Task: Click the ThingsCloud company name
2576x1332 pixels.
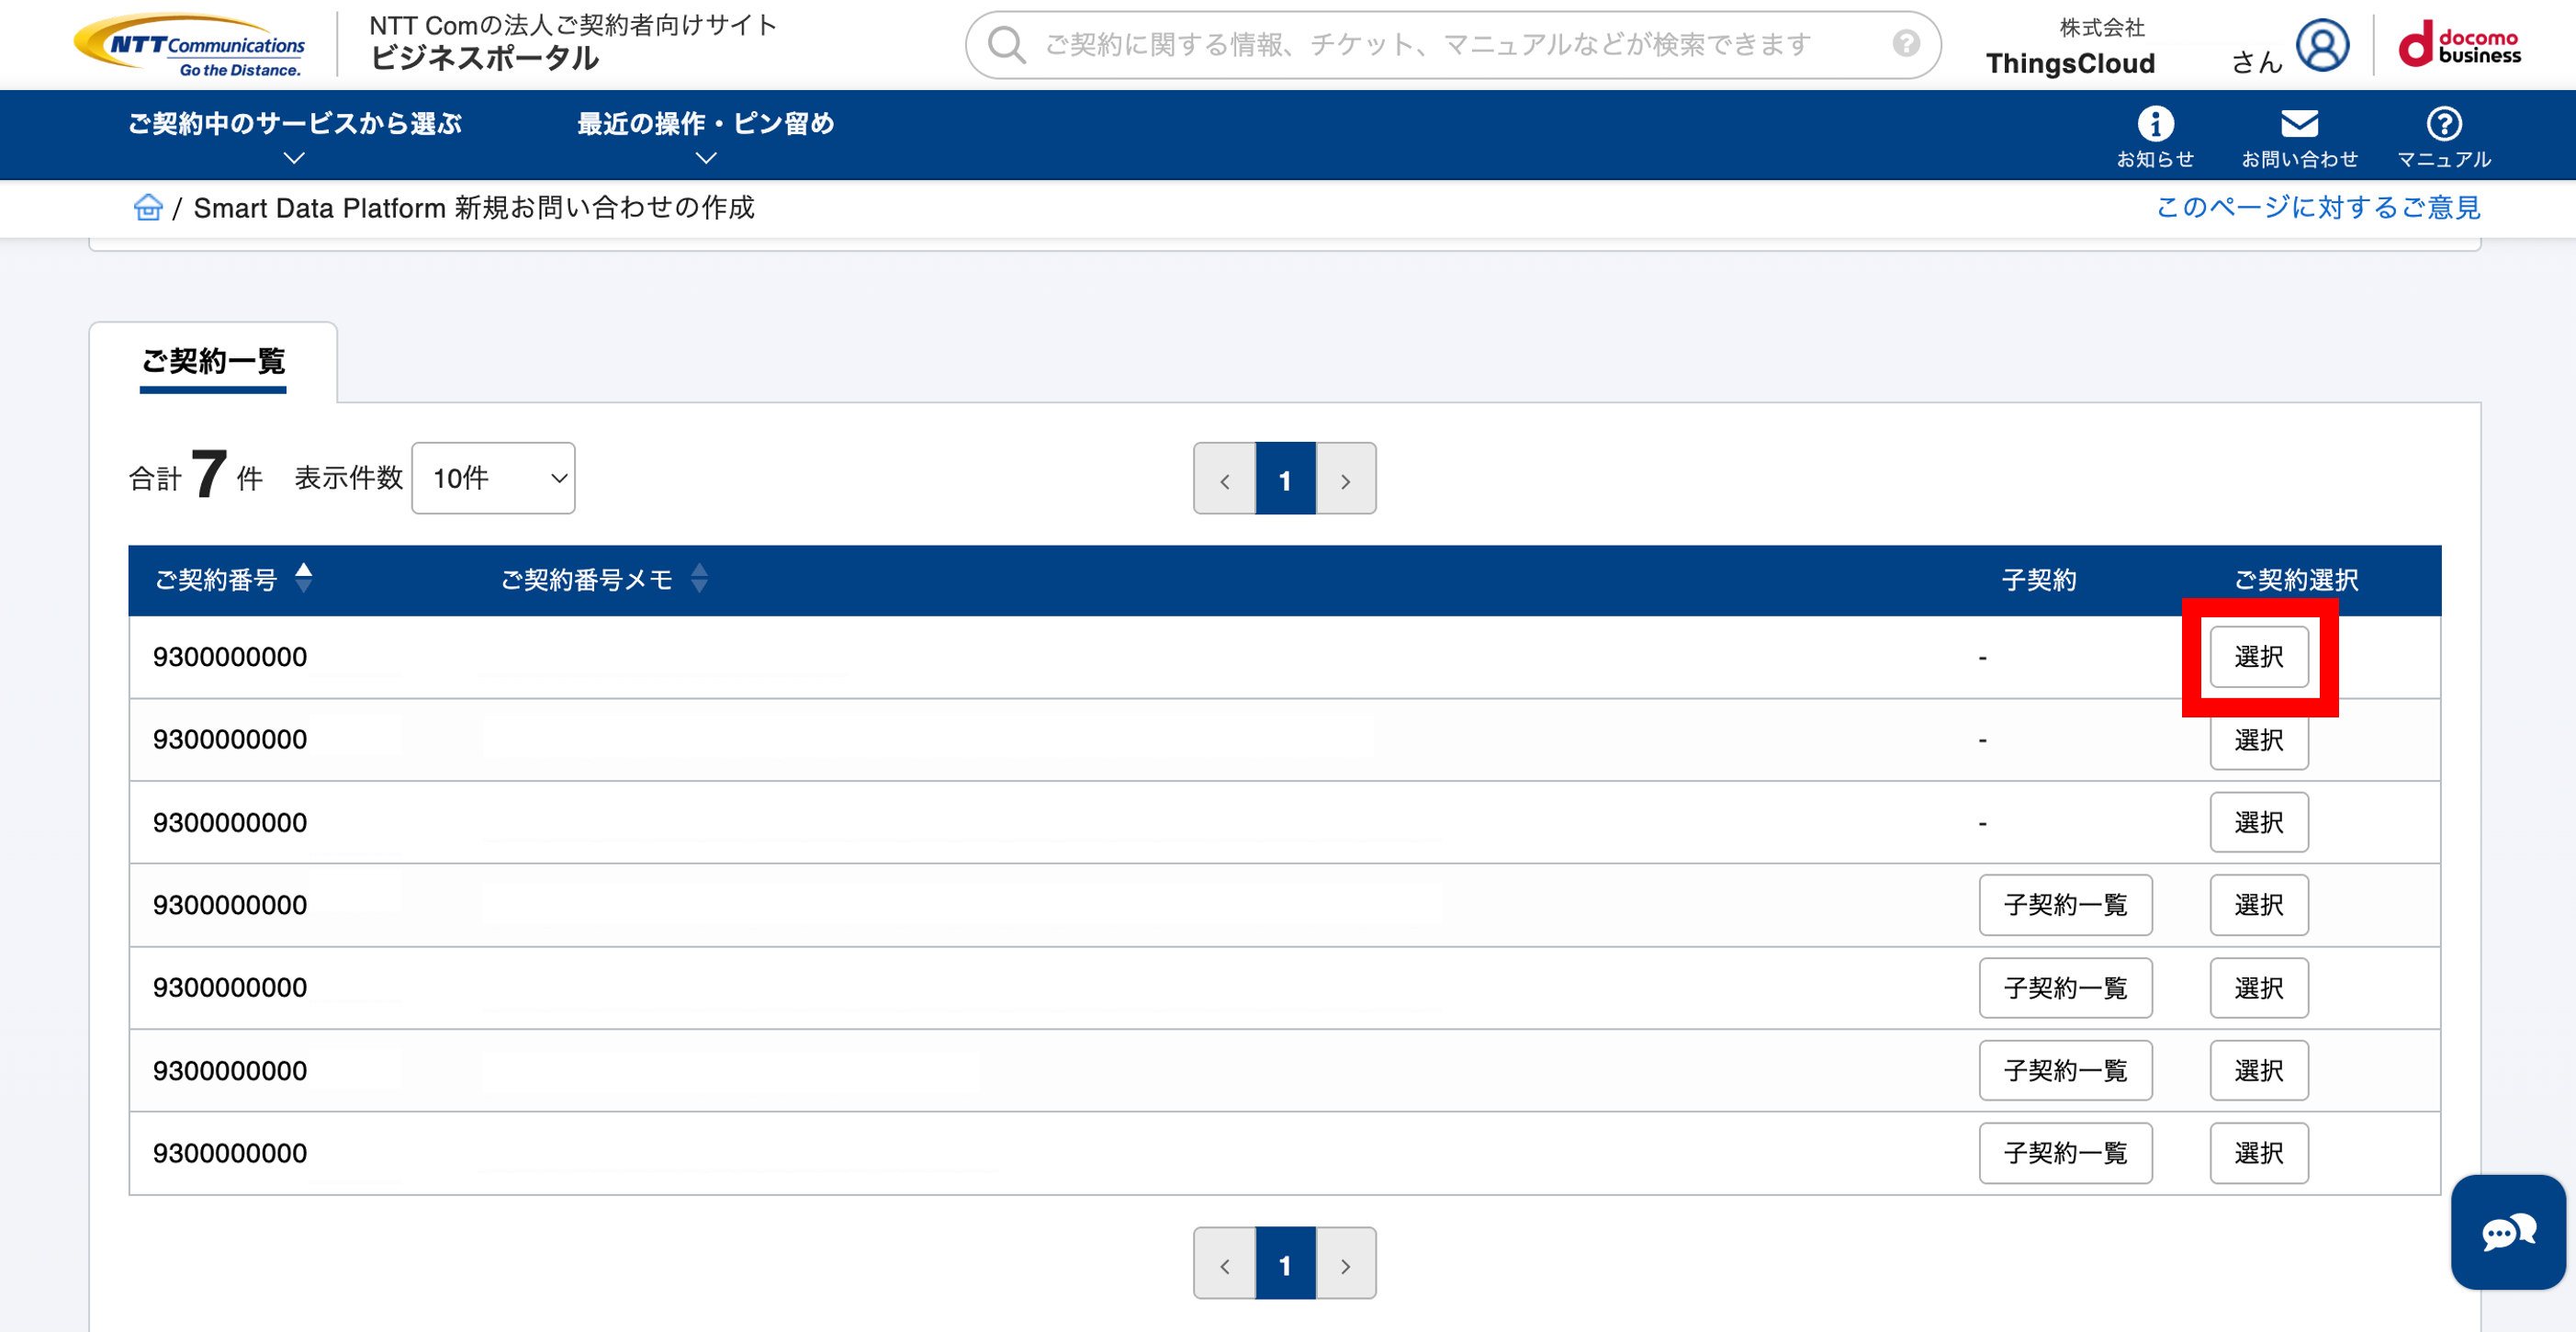Action: point(2070,63)
